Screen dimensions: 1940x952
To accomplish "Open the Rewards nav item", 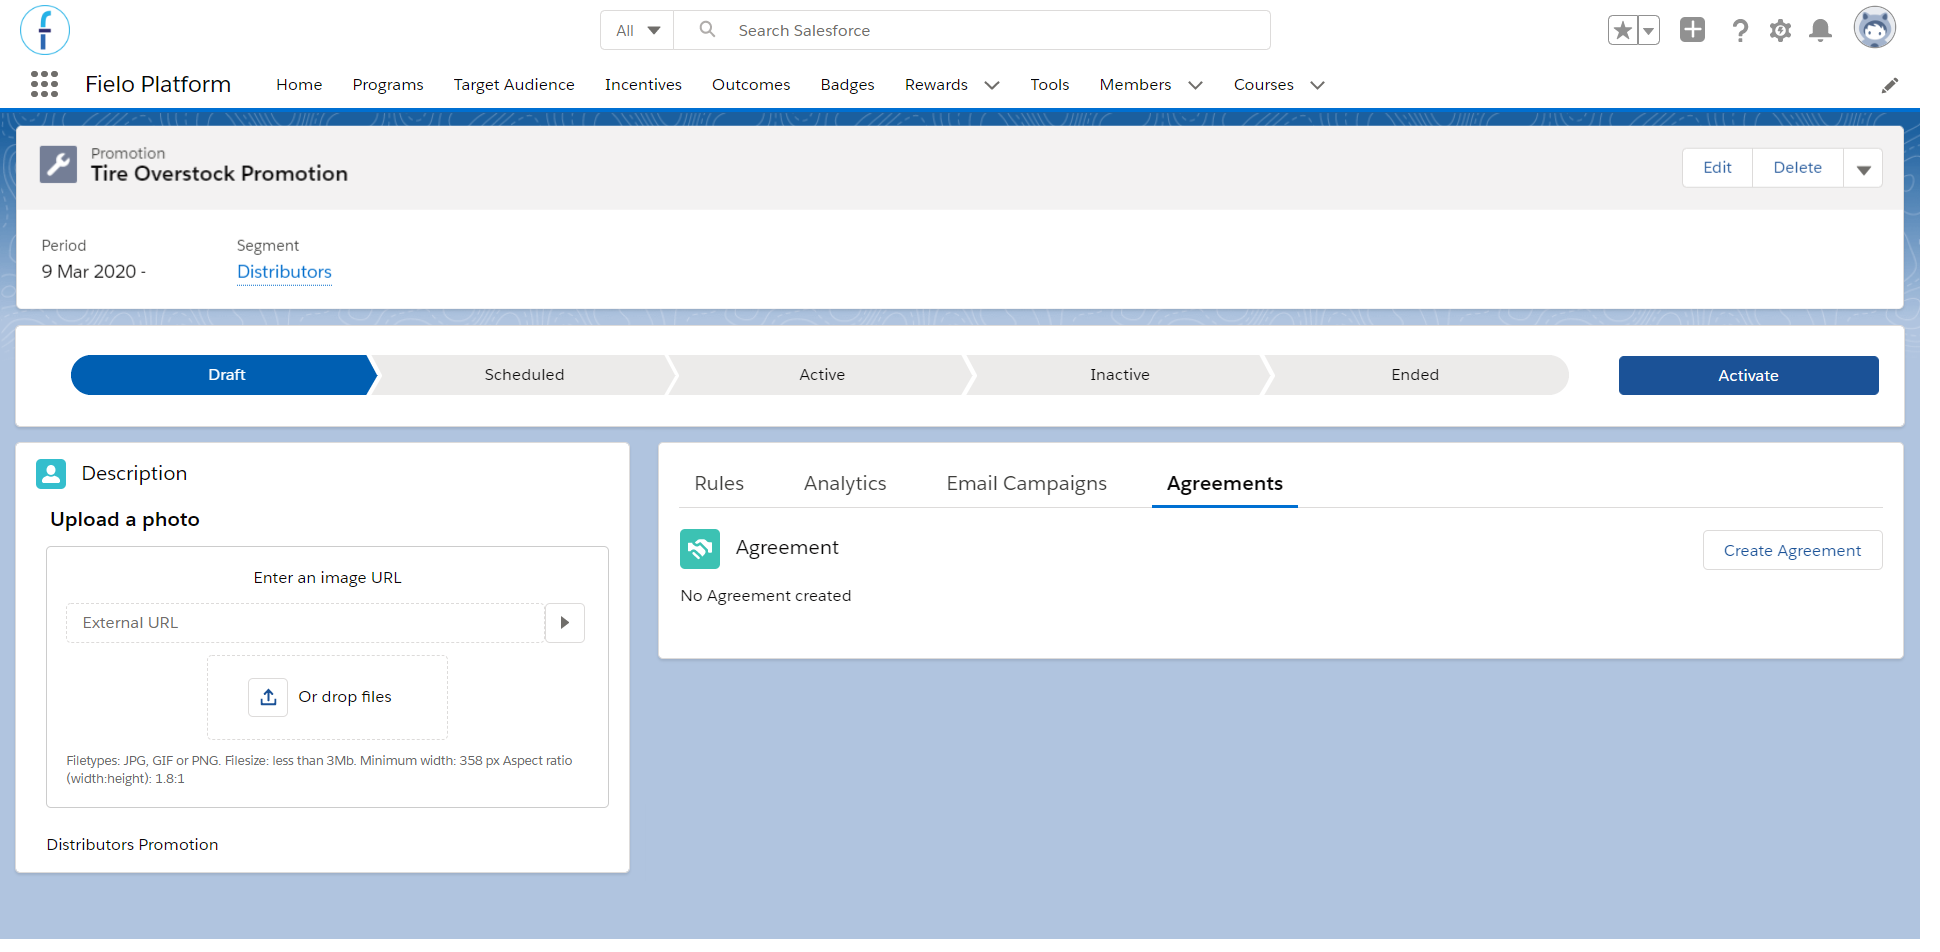I will 936,85.
